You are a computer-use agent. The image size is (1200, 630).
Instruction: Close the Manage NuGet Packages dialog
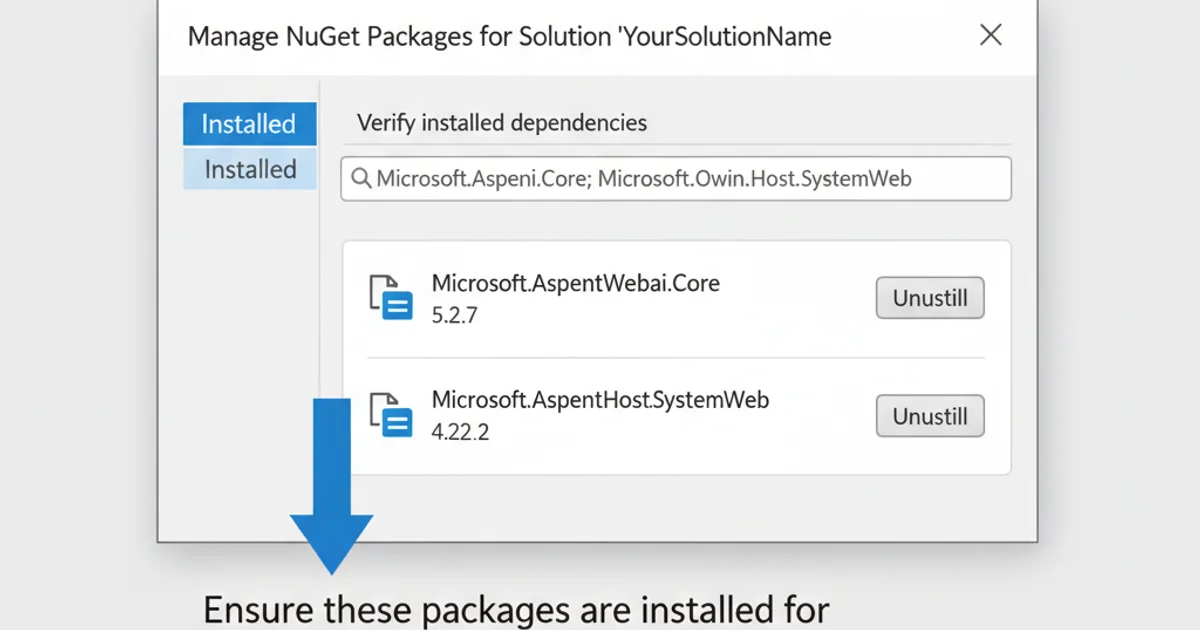coord(990,34)
